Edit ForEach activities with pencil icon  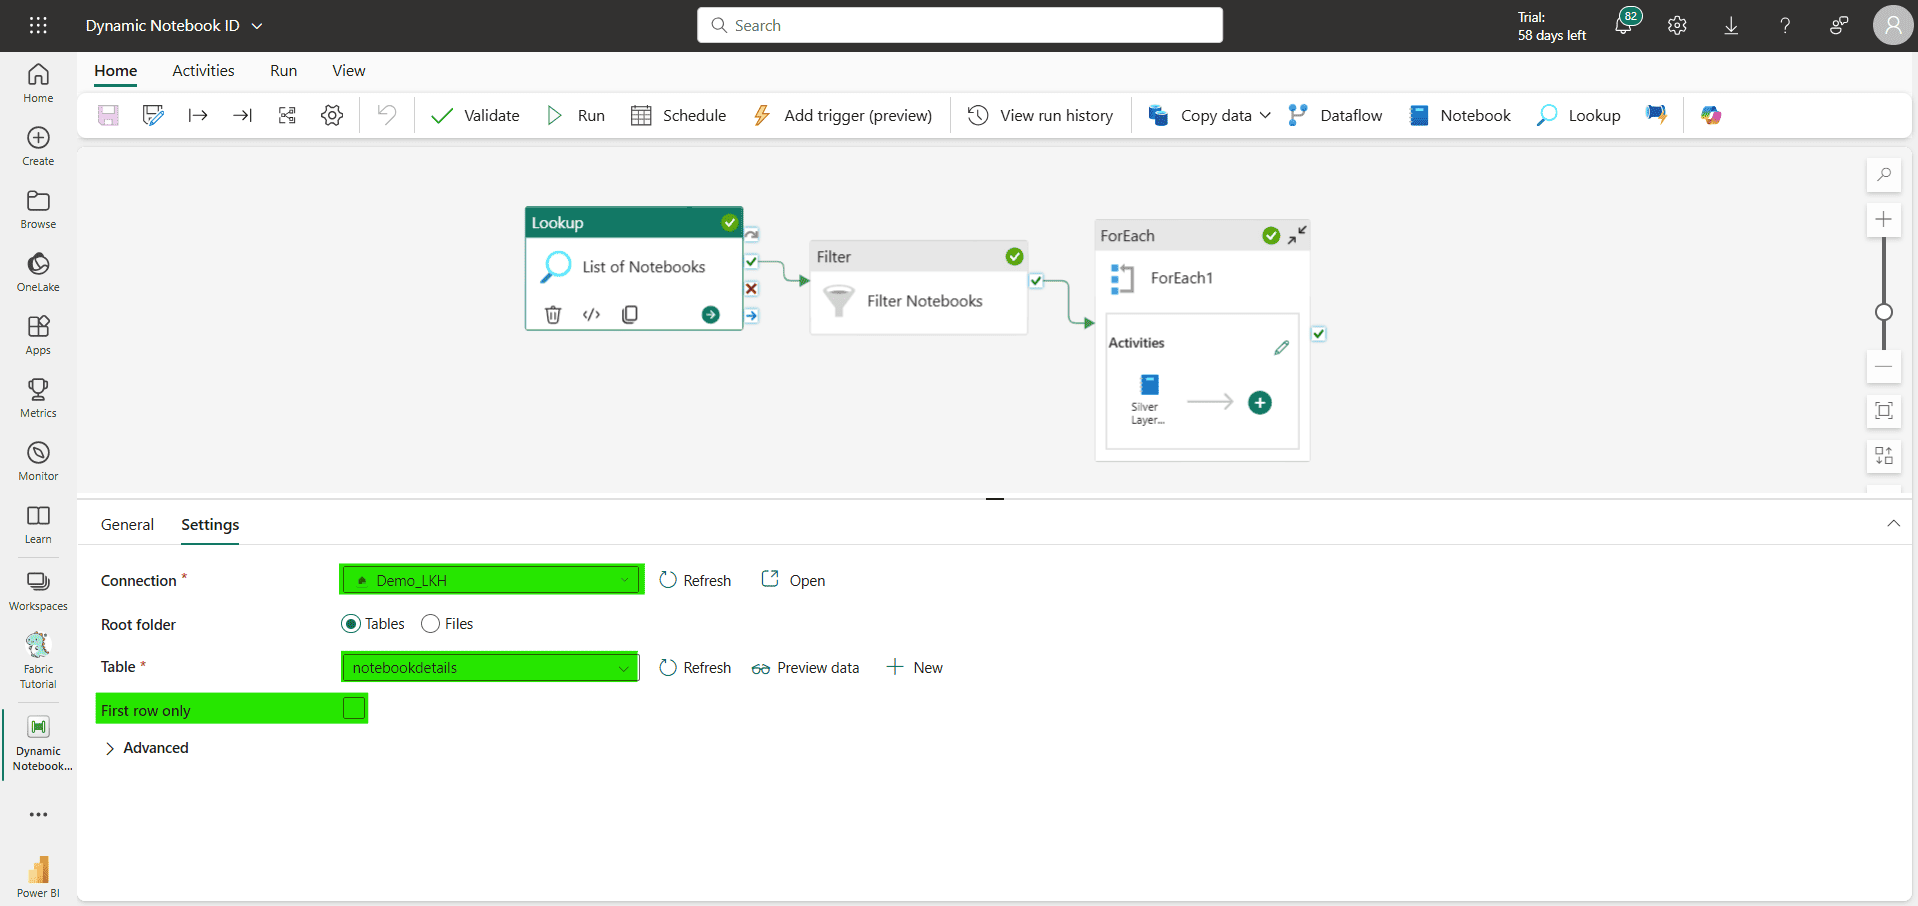pyautogui.click(x=1281, y=348)
